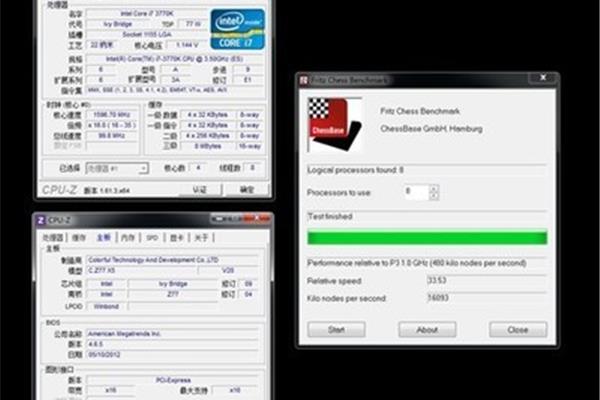Click the Start button in Fritz Benchmark

coord(336,330)
